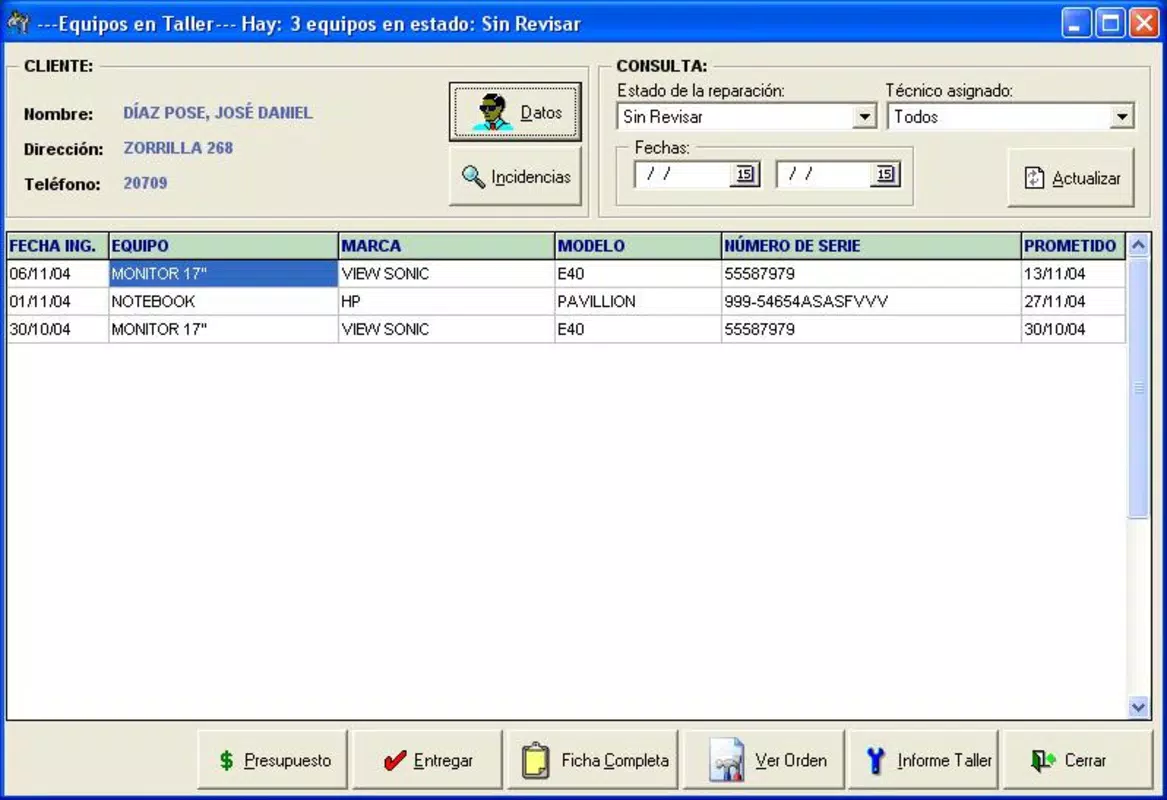The image size is (1167, 800).
Task: Click the scrollbar down arrow of the table
Action: (1138, 707)
